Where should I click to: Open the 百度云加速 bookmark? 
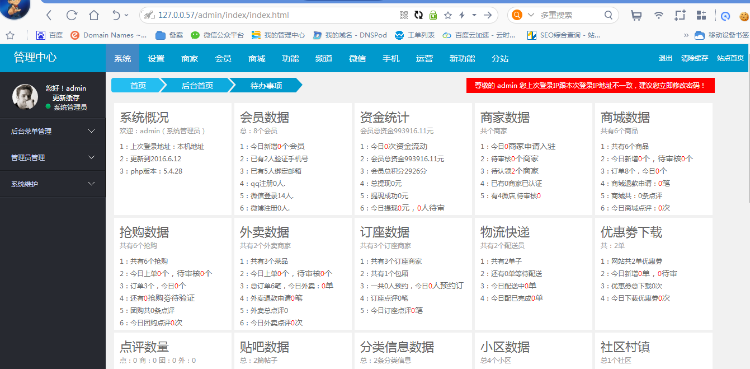coord(479,35)
